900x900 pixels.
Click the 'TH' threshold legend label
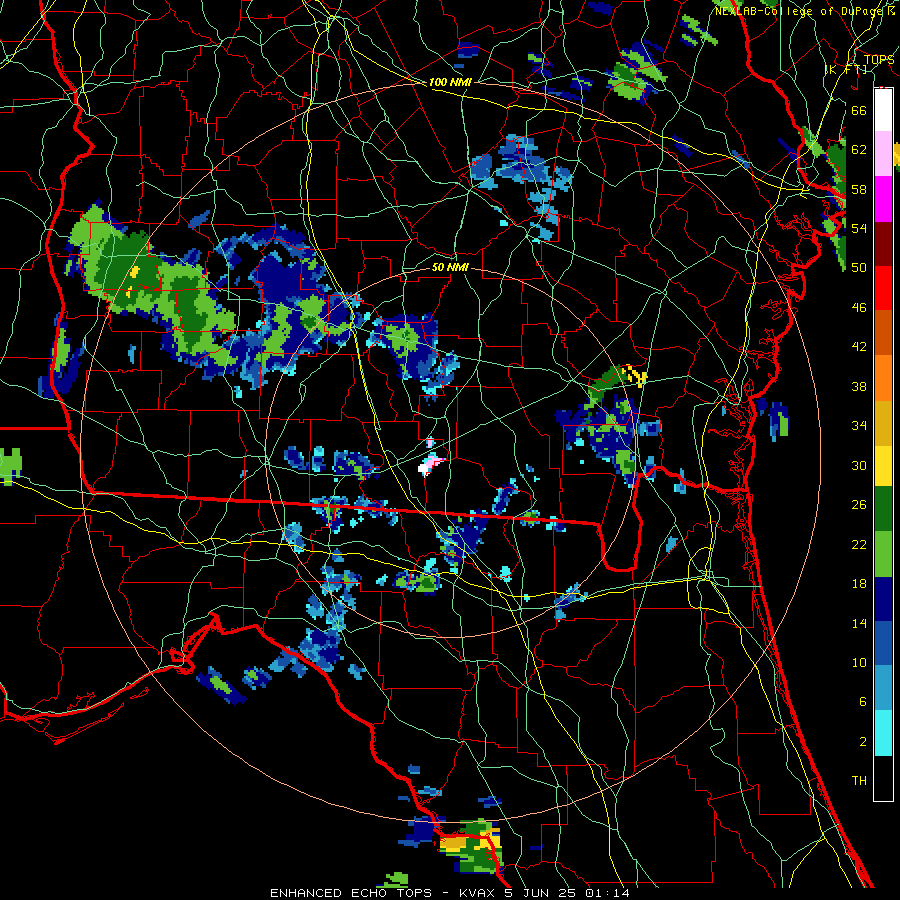pyautogui.click(x=859, y=781)
